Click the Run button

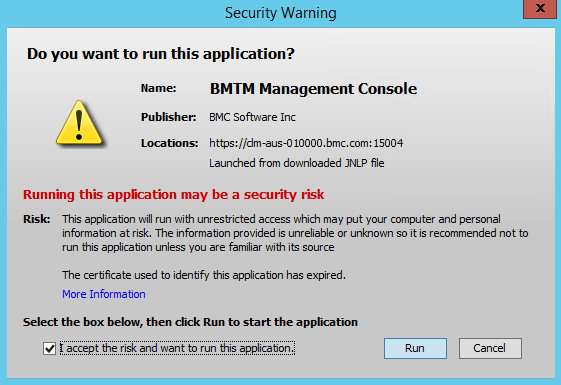415,348
